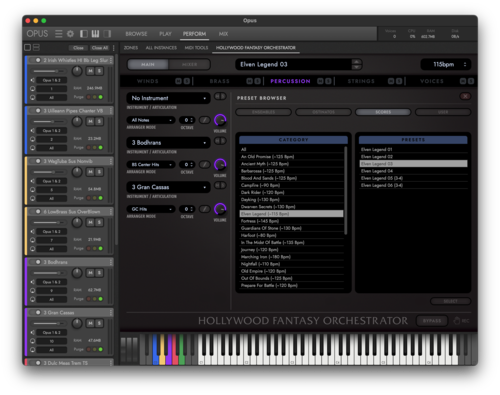Mute the LowBrass Sus OverBlown instrument

click(90, 222)
